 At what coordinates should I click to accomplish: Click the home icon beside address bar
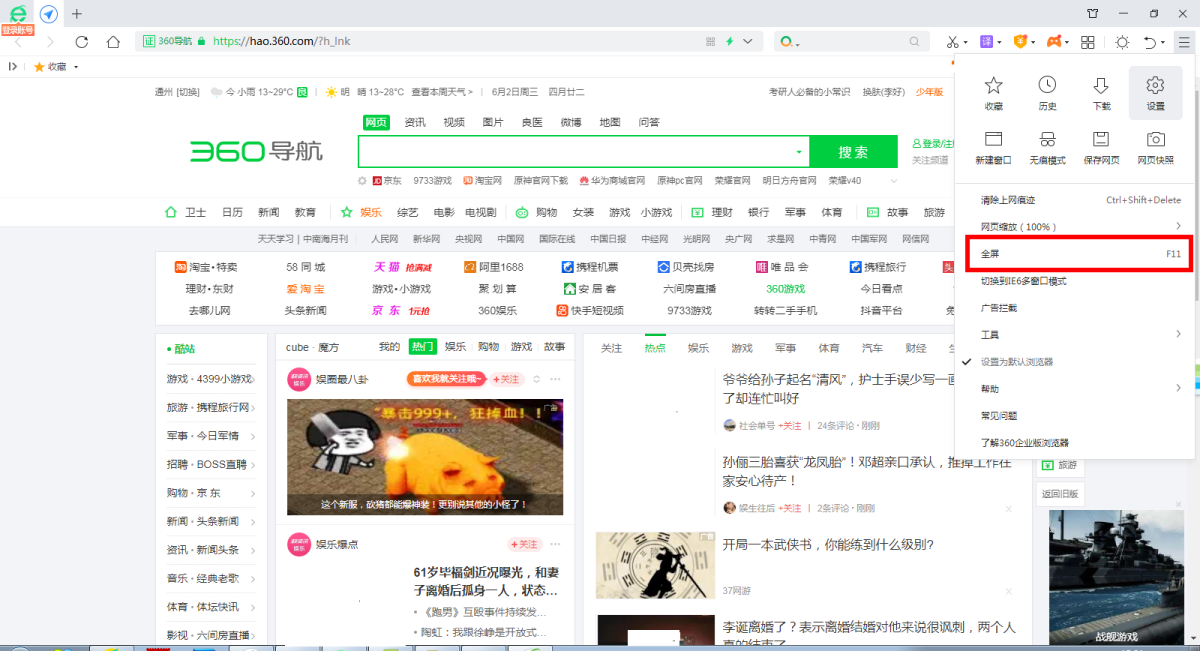click(x=114, y=42)
